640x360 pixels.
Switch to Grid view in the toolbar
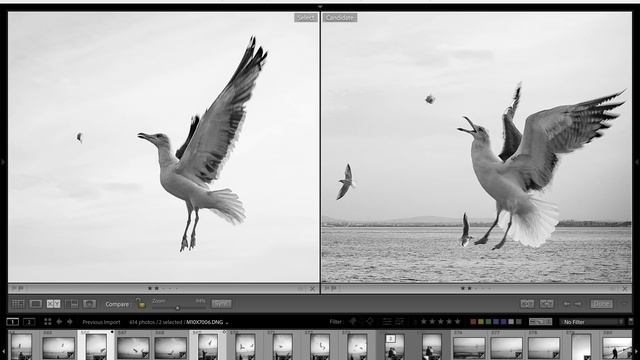tap(18, 304)
